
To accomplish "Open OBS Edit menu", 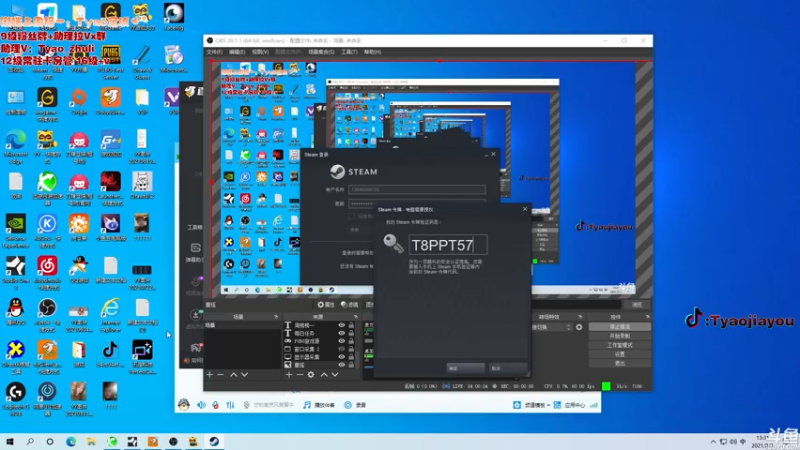I will tap(237, 52).
